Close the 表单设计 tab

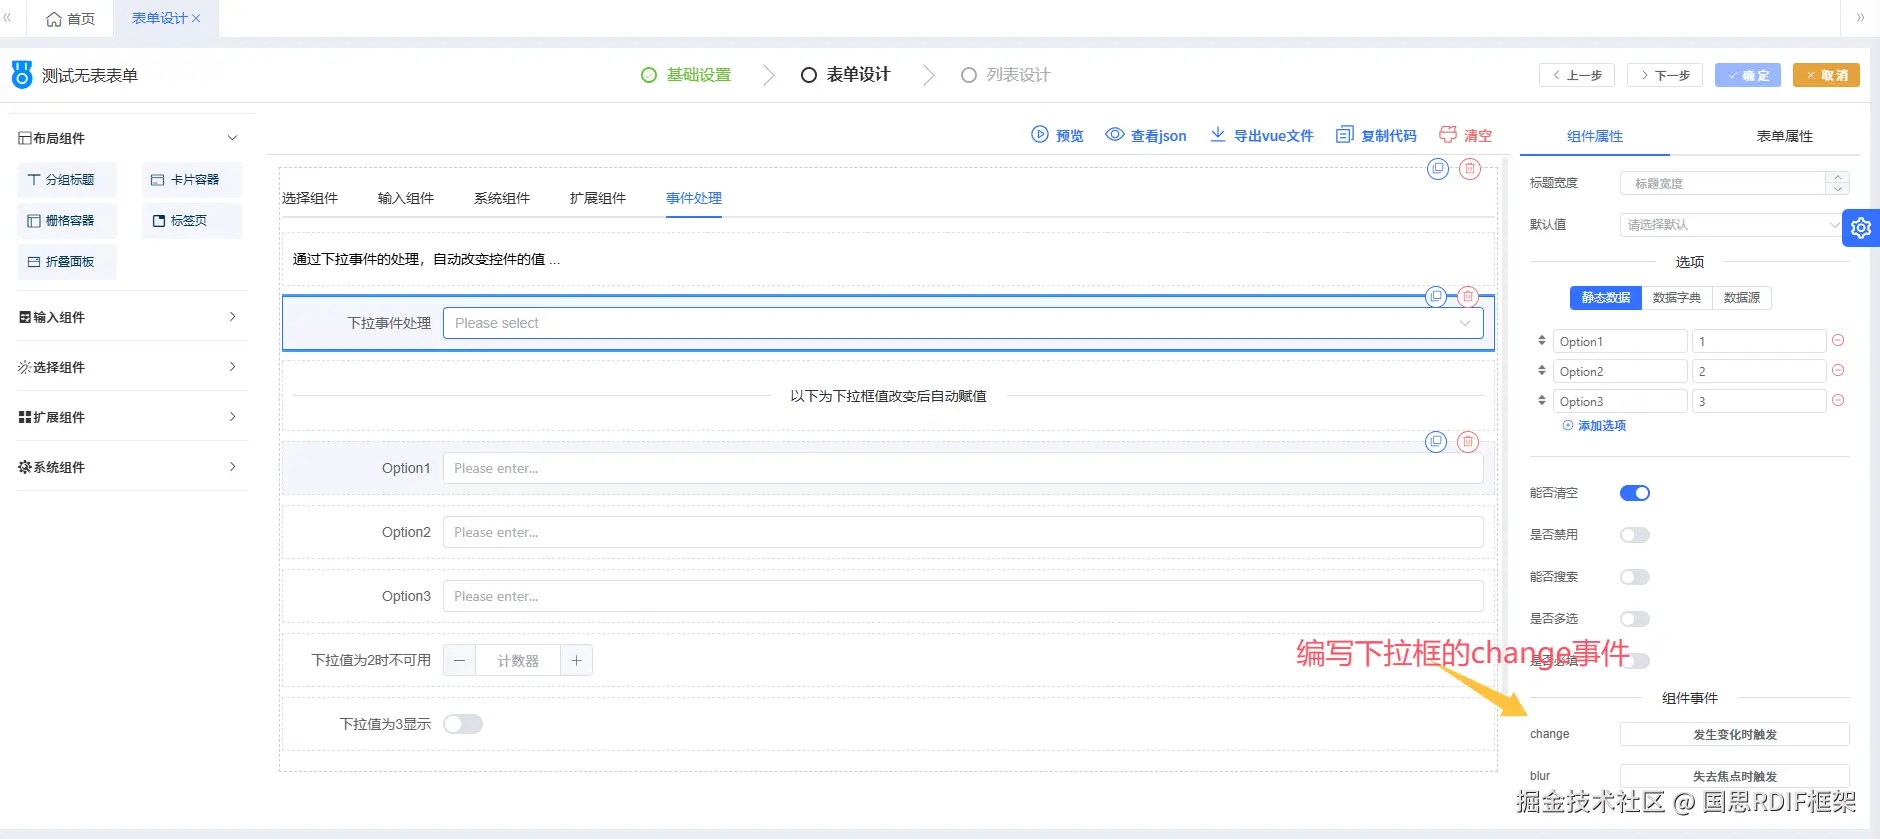(x=196, y=19)
